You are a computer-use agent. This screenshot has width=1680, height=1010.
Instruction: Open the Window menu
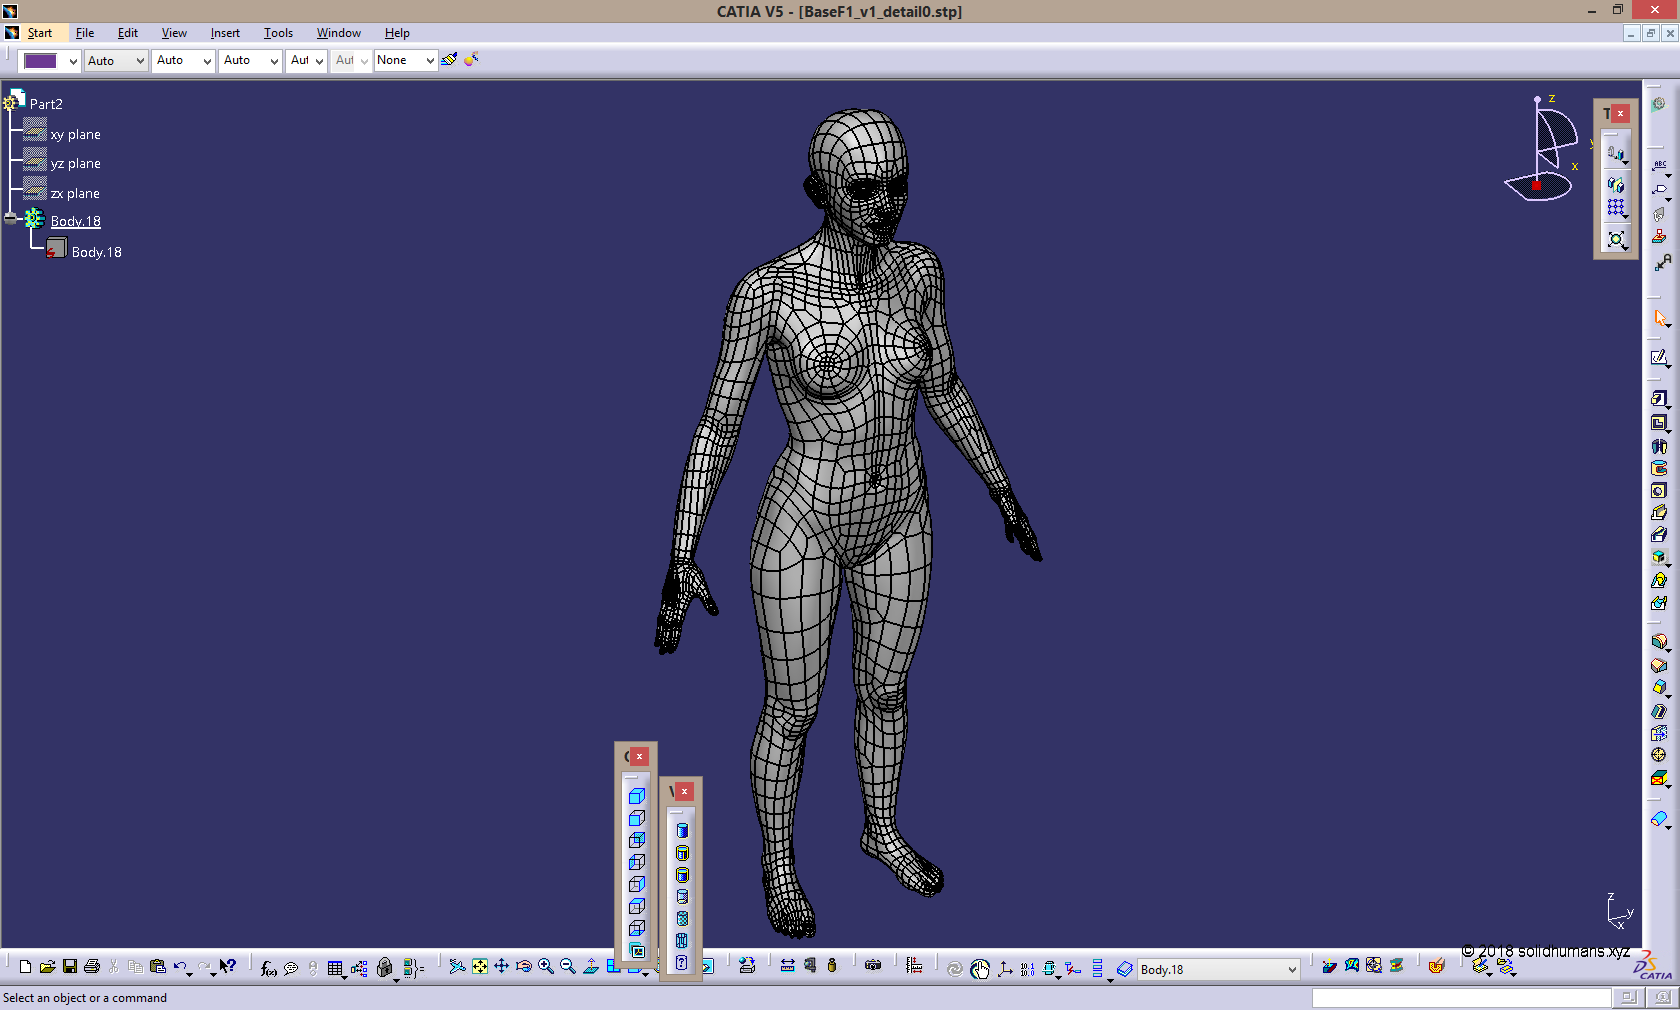[338, 33]
